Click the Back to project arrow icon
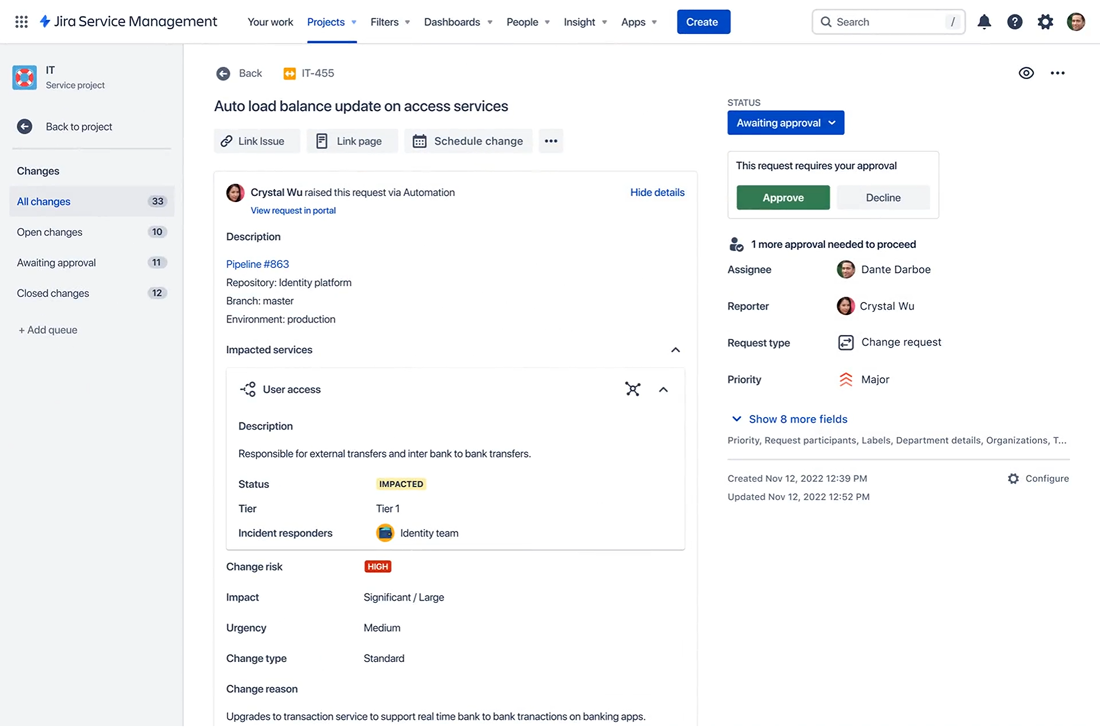This screenshot has width=1100, height=727. (x=25, y=126)
